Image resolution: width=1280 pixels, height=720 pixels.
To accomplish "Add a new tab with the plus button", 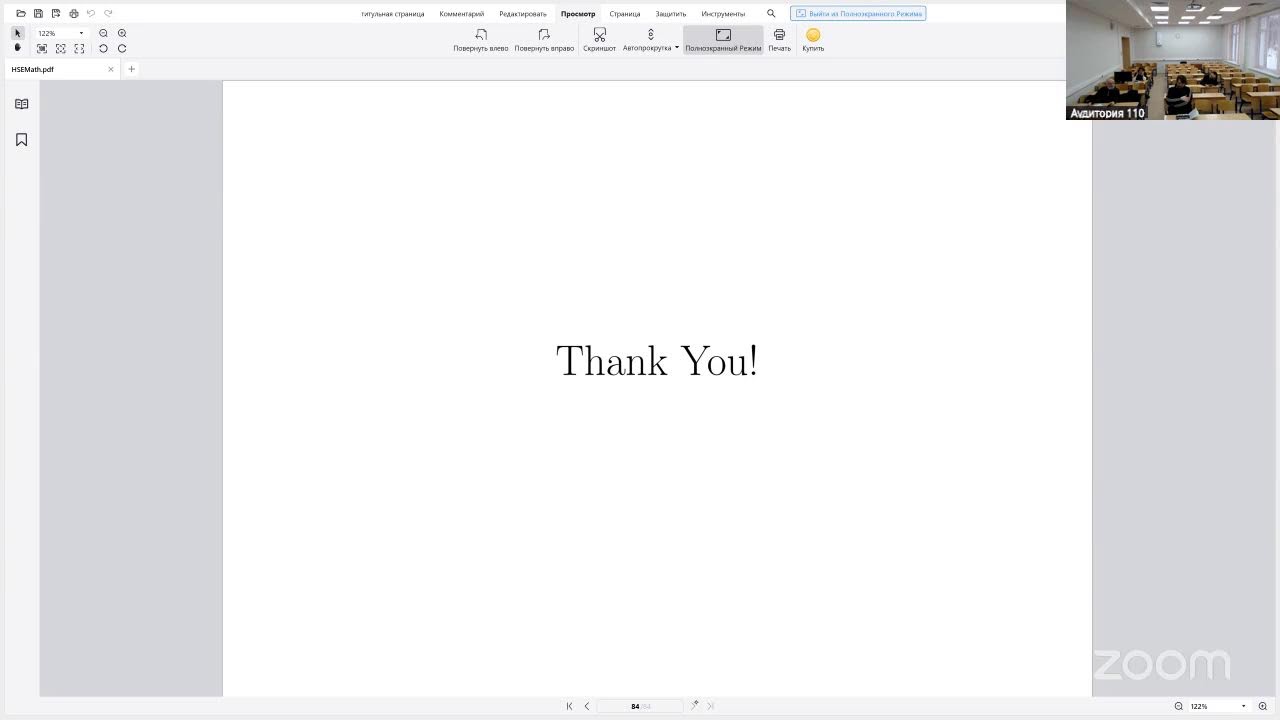I will pos(131,69).
